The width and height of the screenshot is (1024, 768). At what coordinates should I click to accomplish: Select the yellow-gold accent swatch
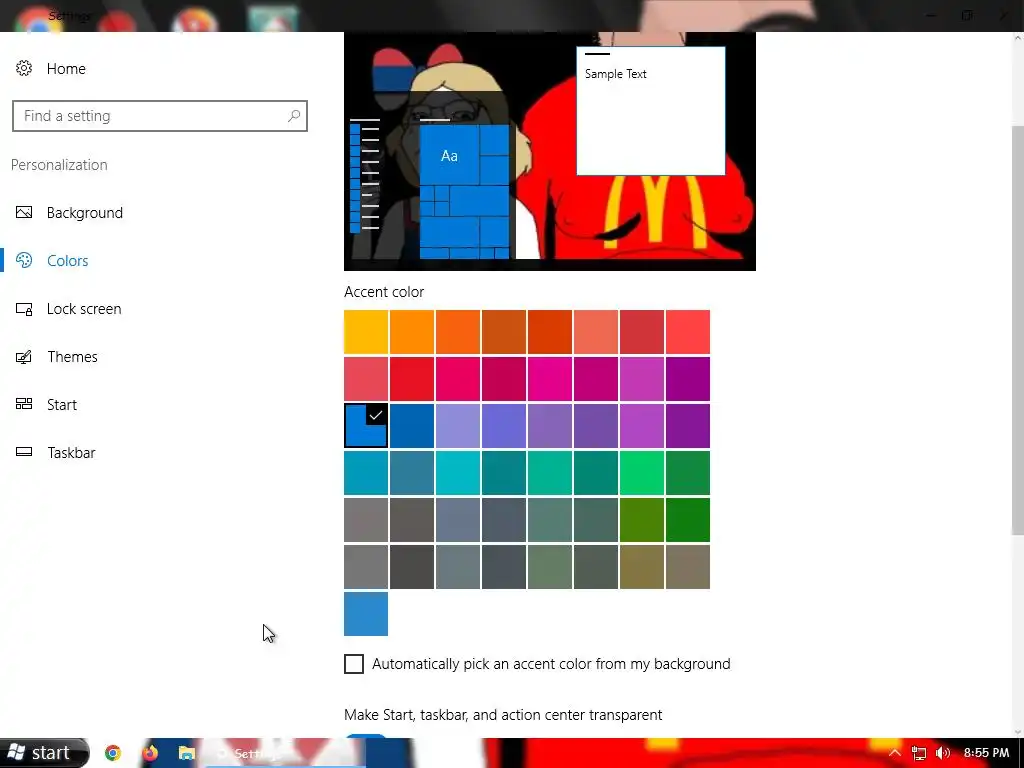coord(366,332)
